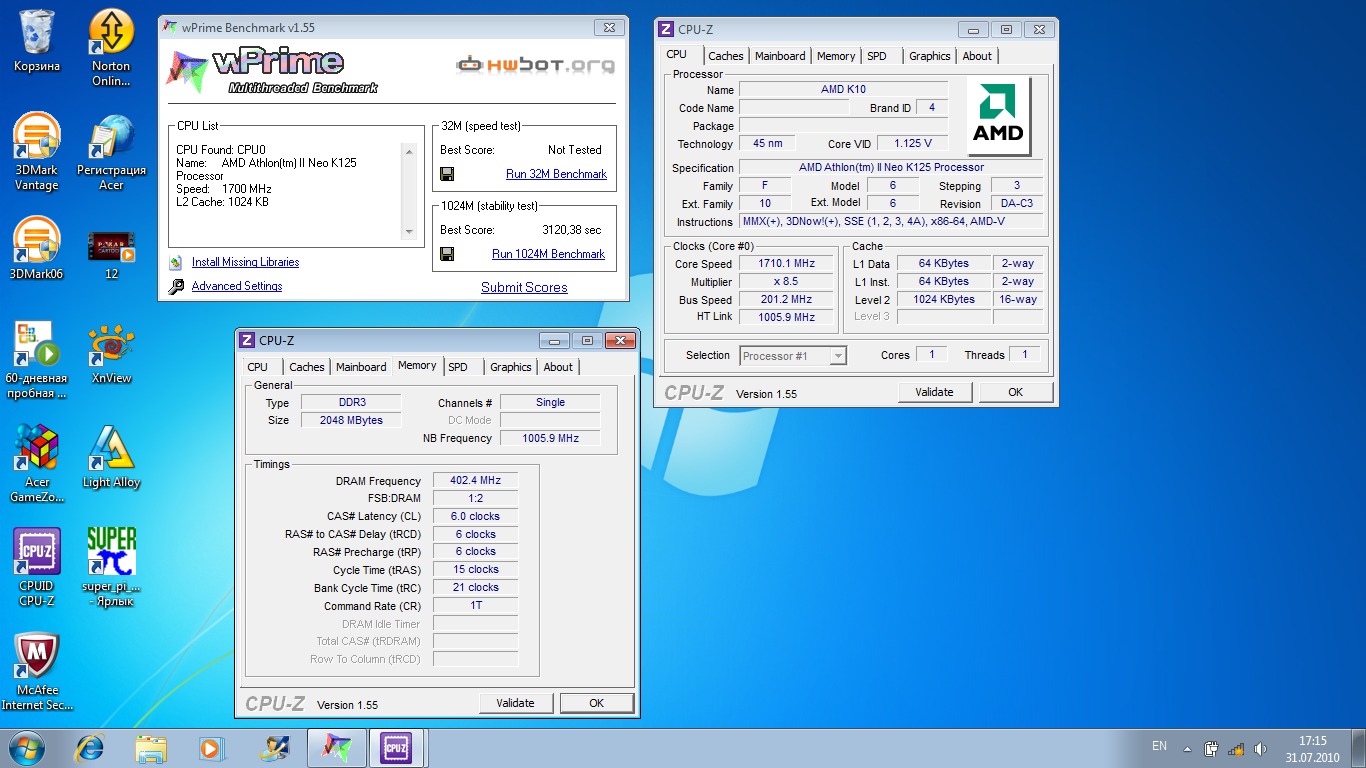Launch the 3DMark06 desktop shortcut
This screenshot has height=768, width=1366.
[37, 249]
